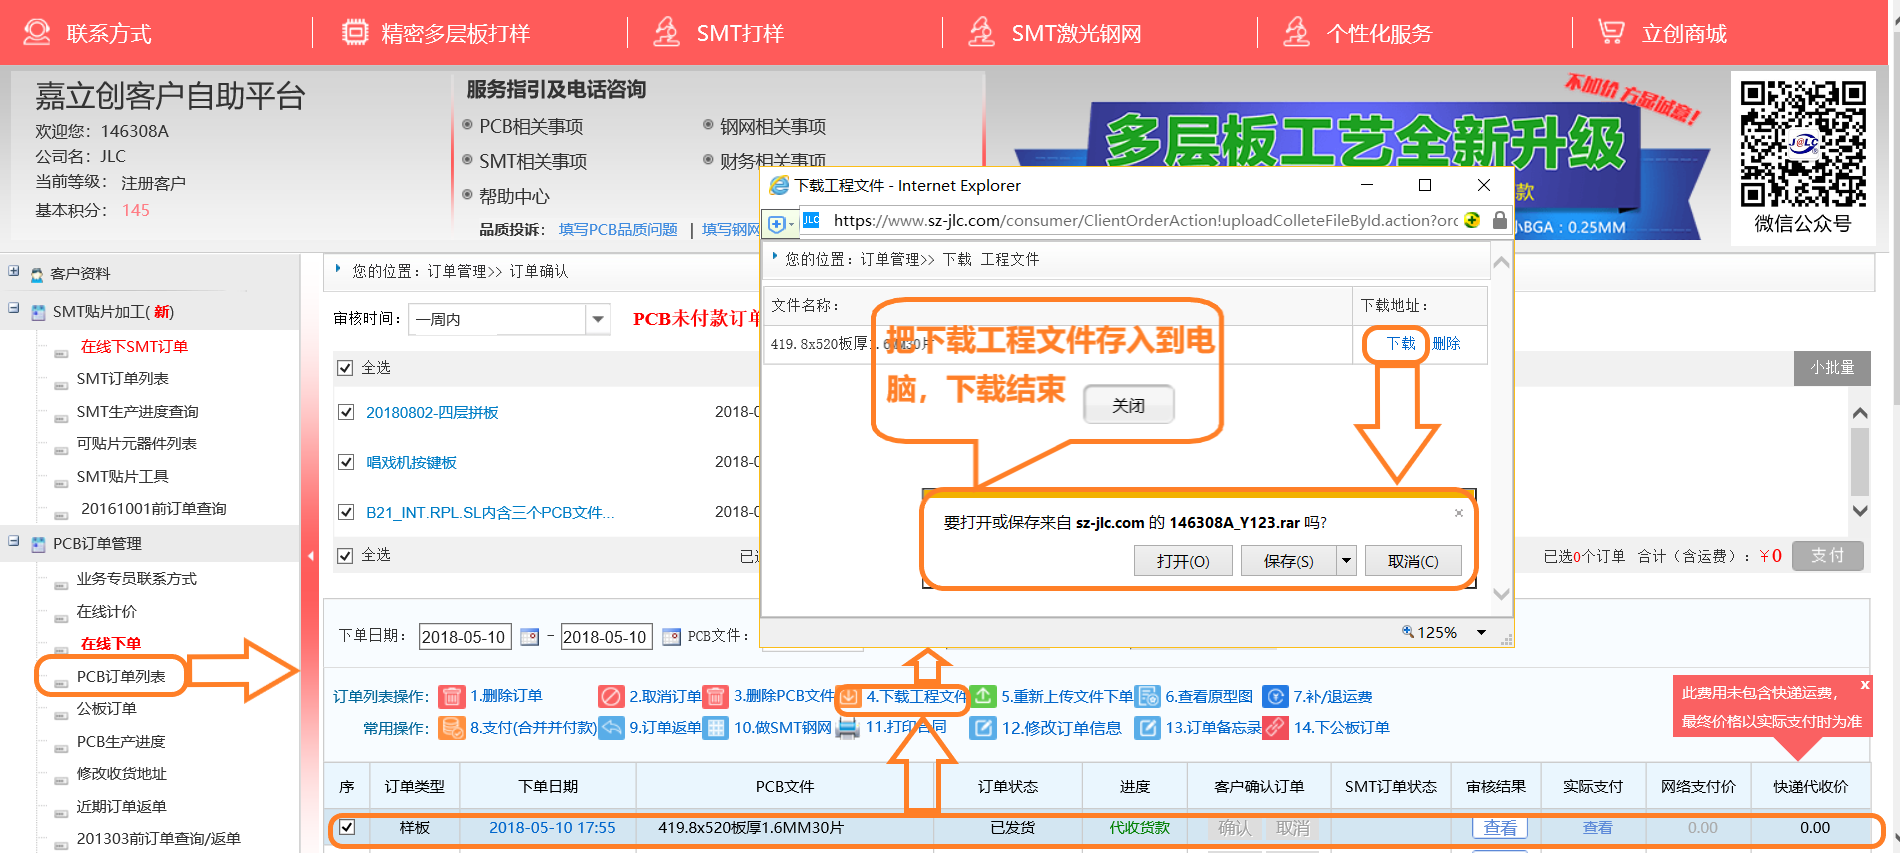Click the 重新上传文件下单 upload icon
Screen dimensions: 1900x853
coord(984,696)
